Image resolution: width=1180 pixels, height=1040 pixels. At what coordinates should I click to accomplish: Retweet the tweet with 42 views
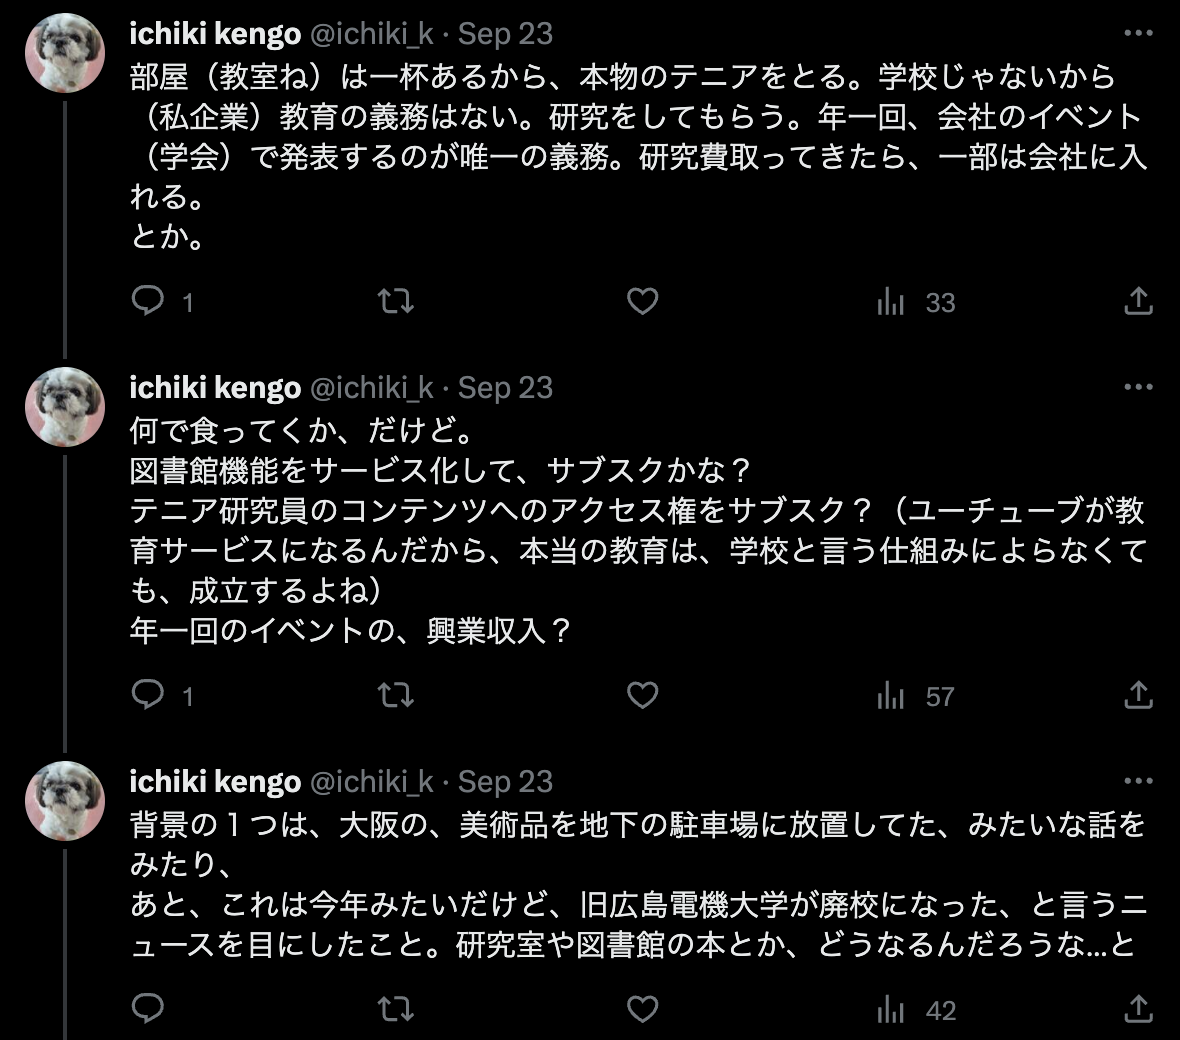(x=396, y=1008)
